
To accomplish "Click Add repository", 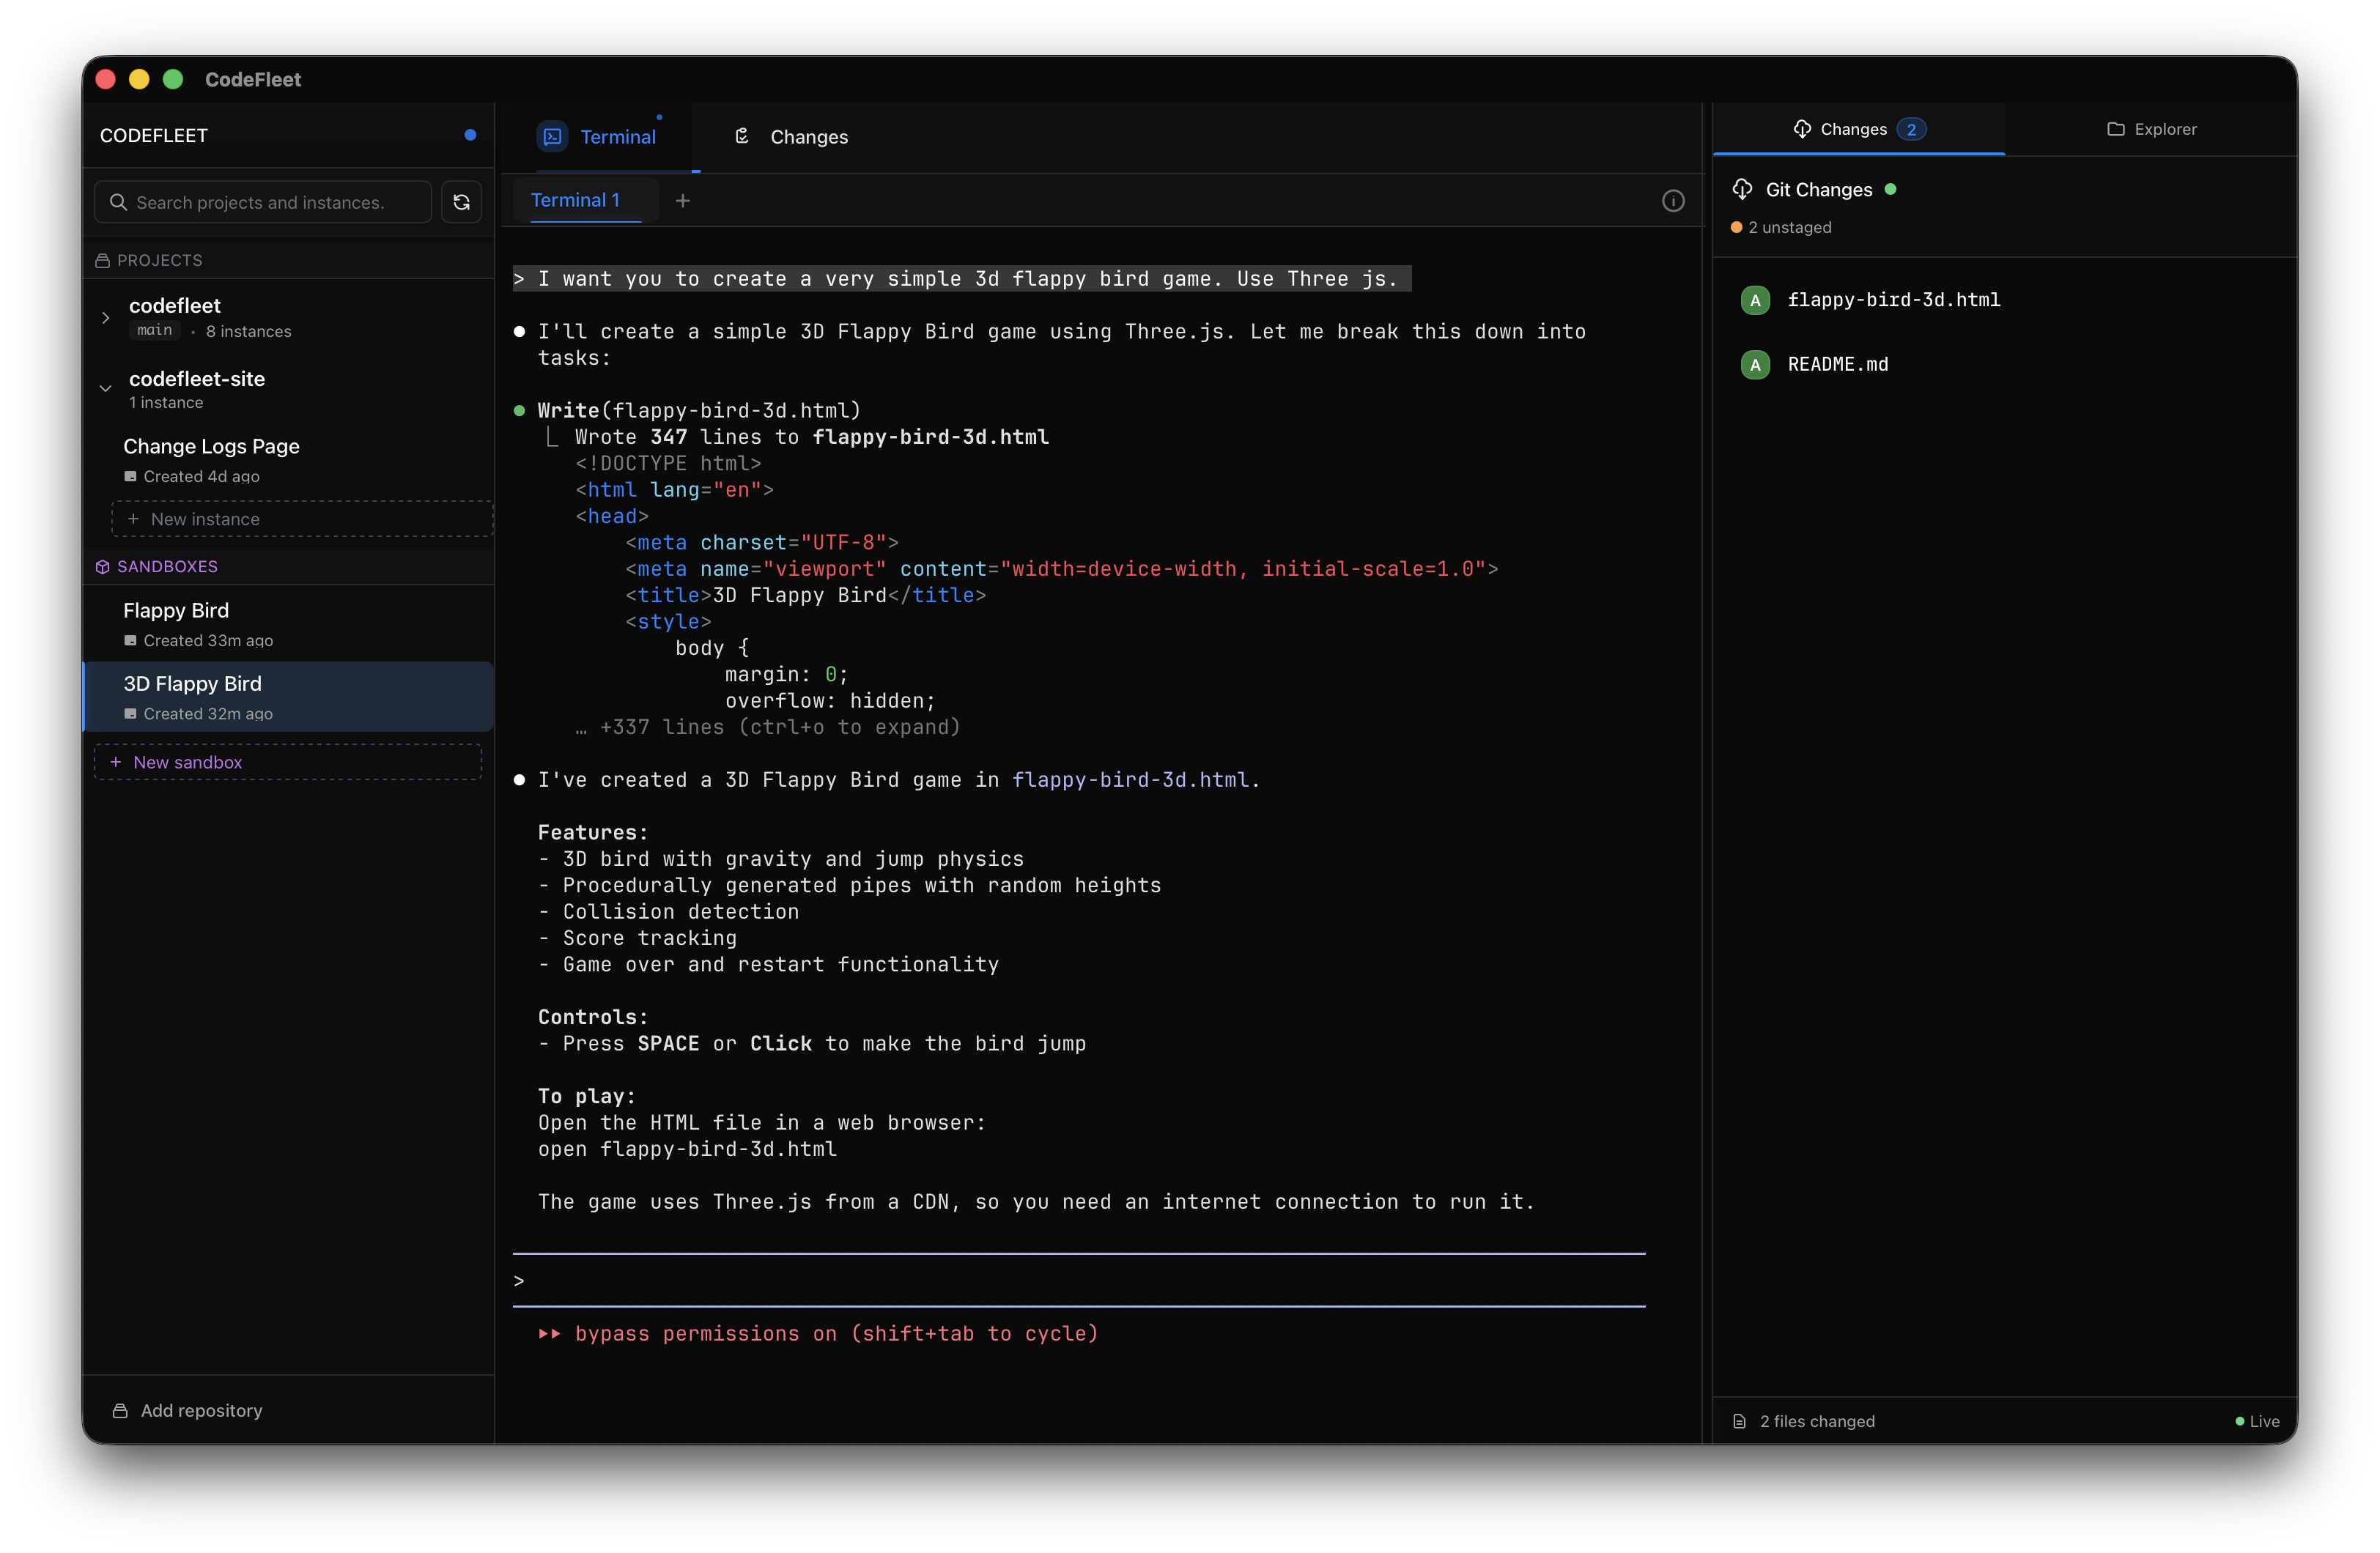I will [x=188, y=1410].
